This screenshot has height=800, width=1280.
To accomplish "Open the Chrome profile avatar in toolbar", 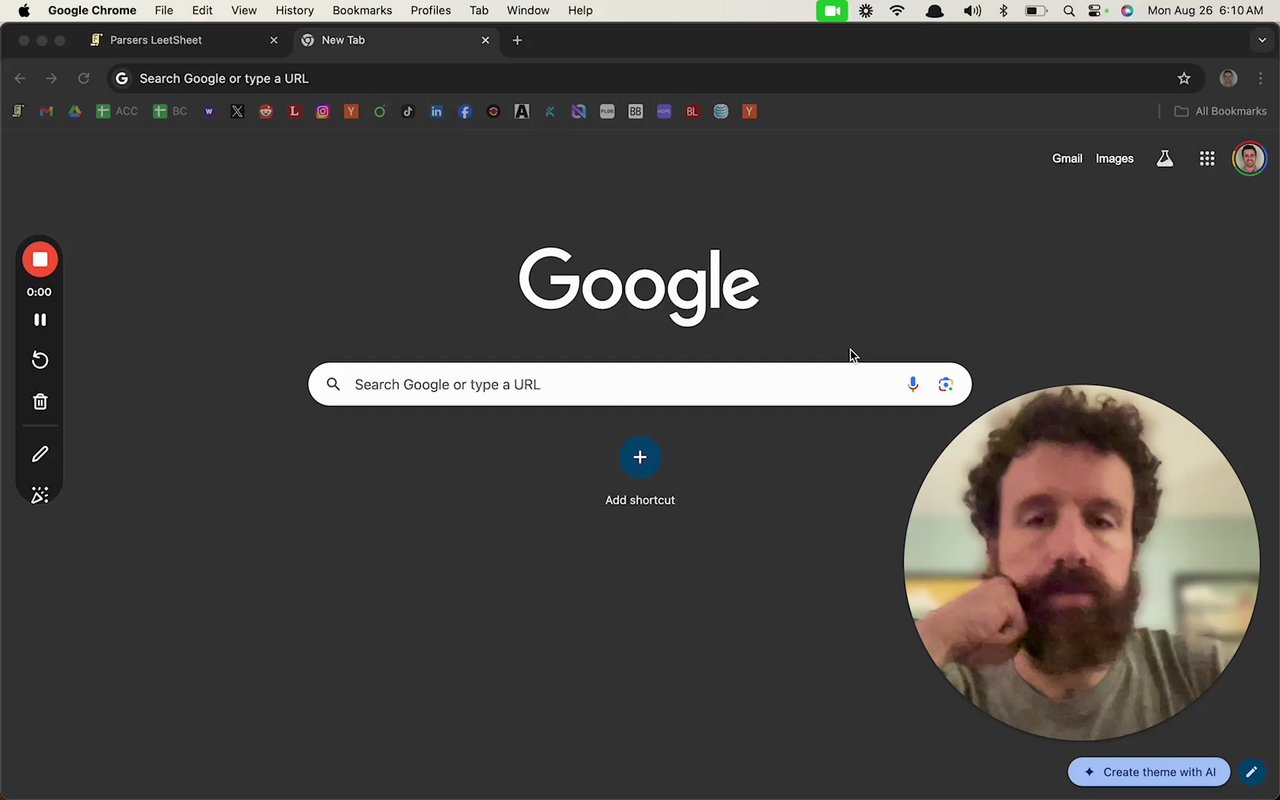I will (x=1229, y=79).
